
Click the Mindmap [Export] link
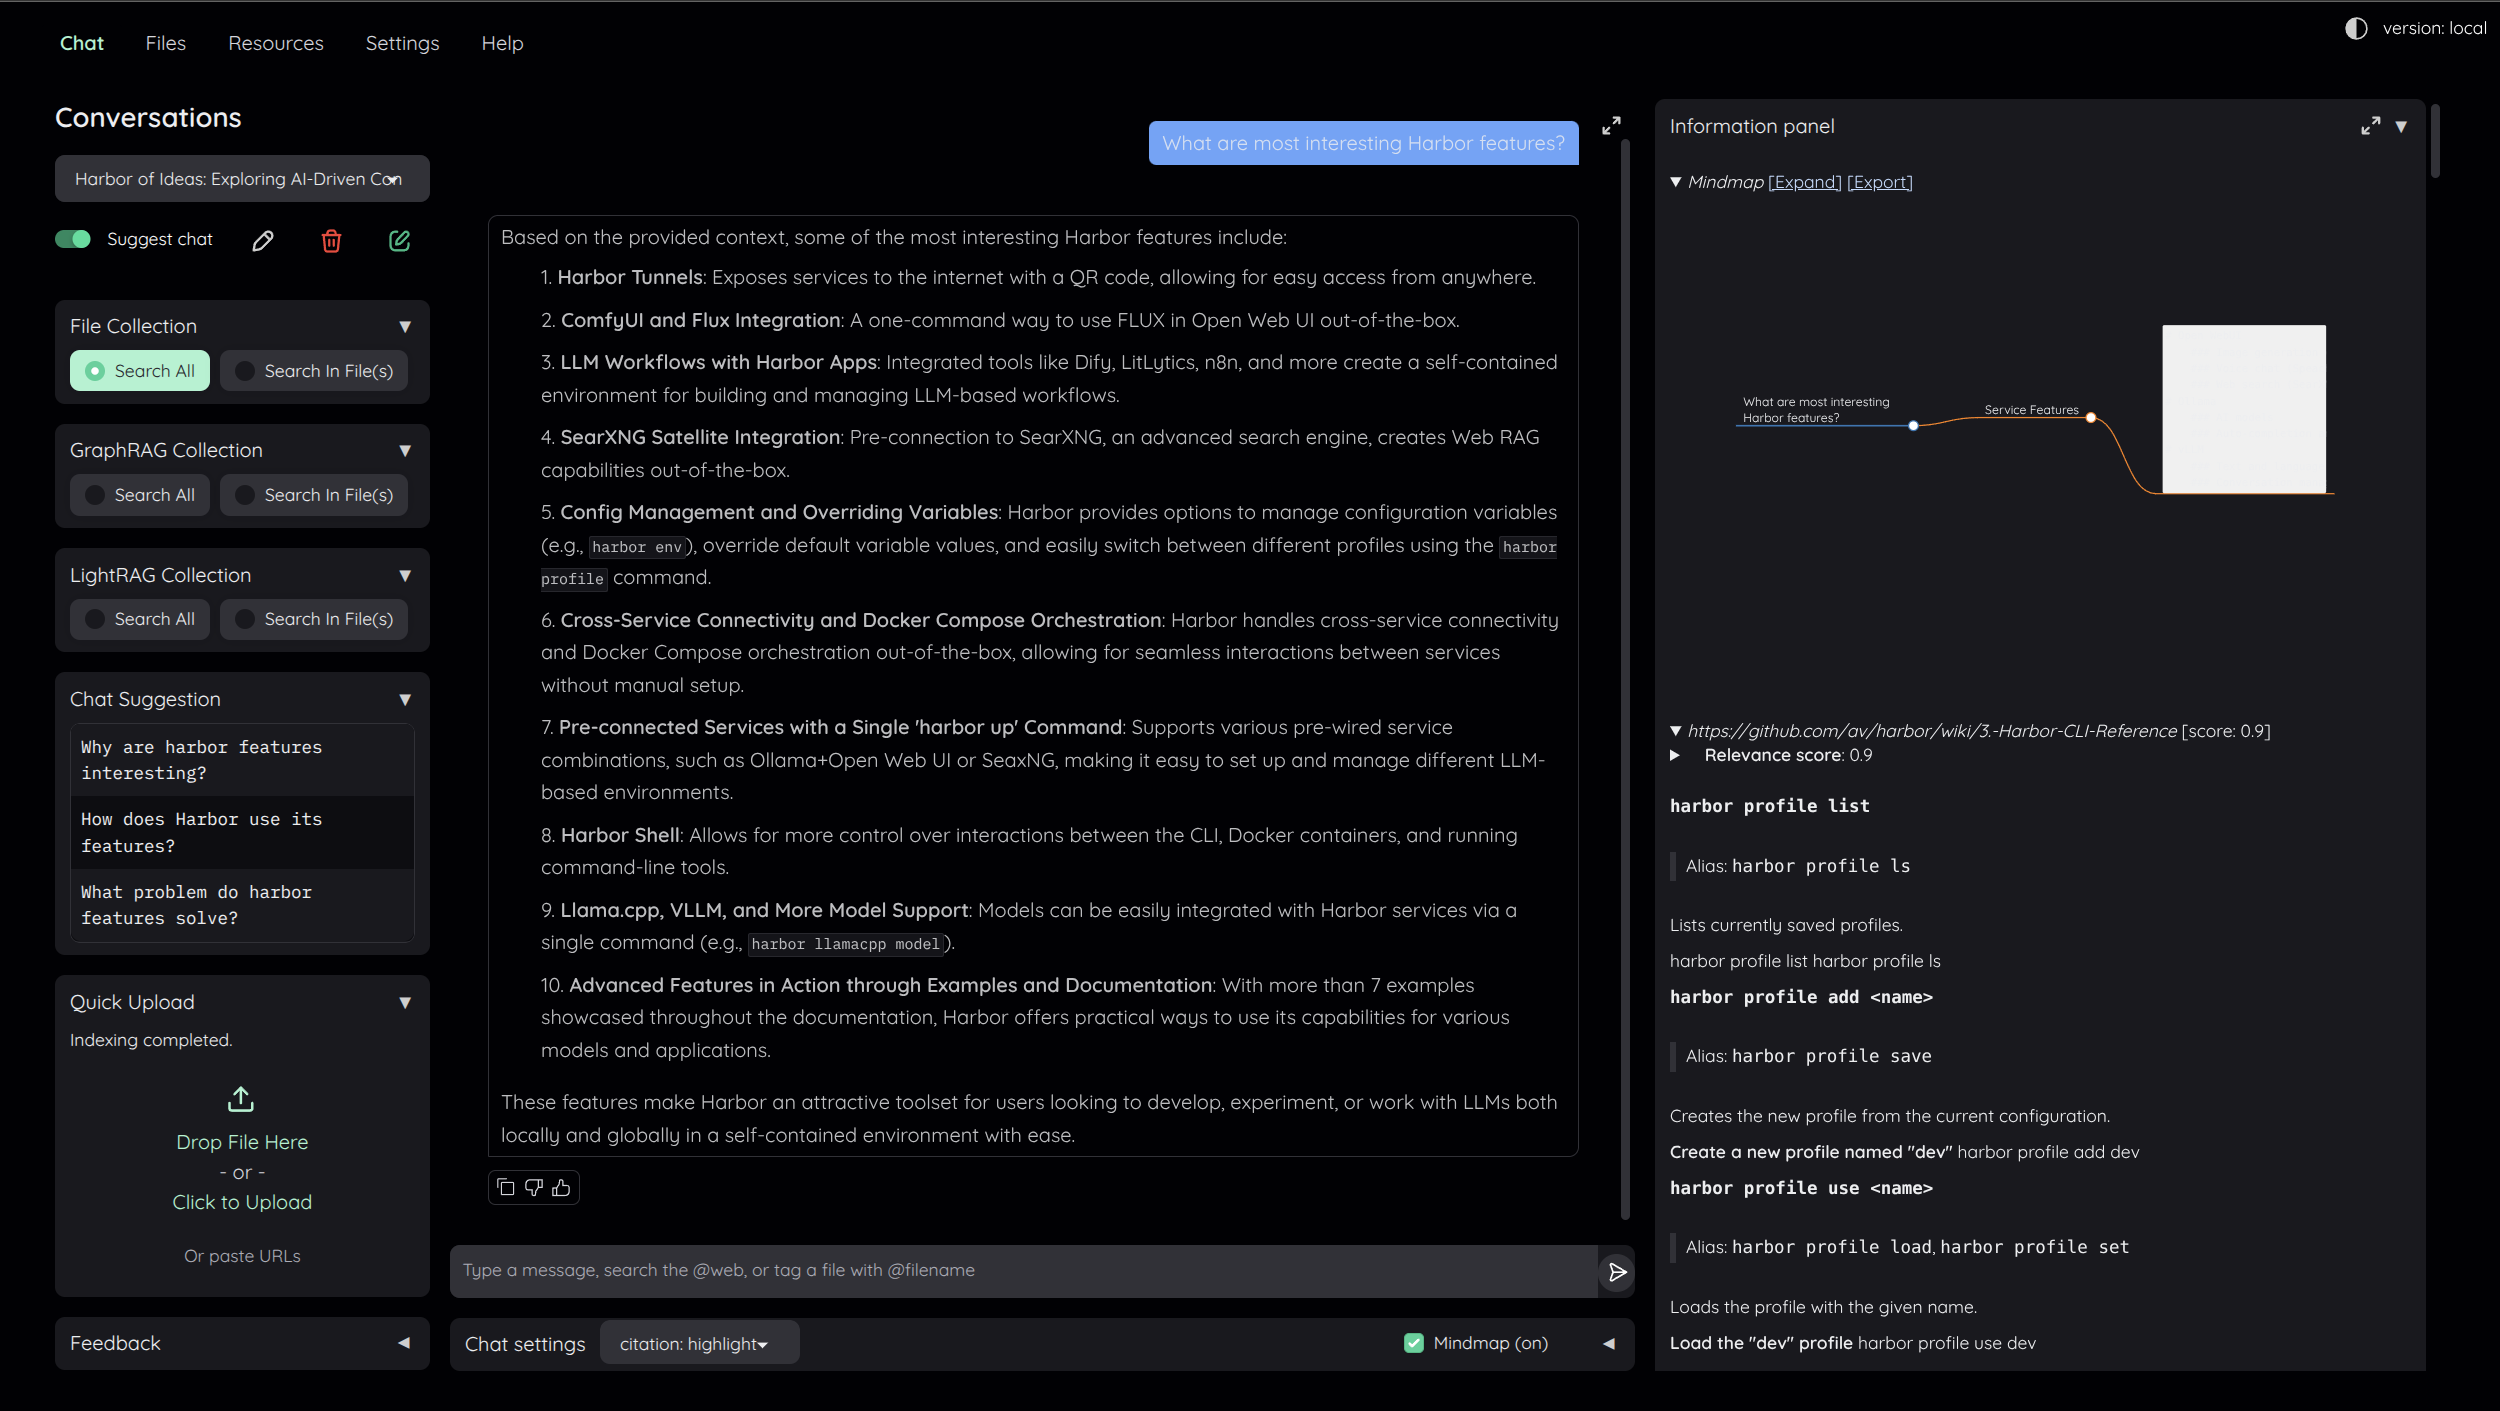pos(1879,182)
